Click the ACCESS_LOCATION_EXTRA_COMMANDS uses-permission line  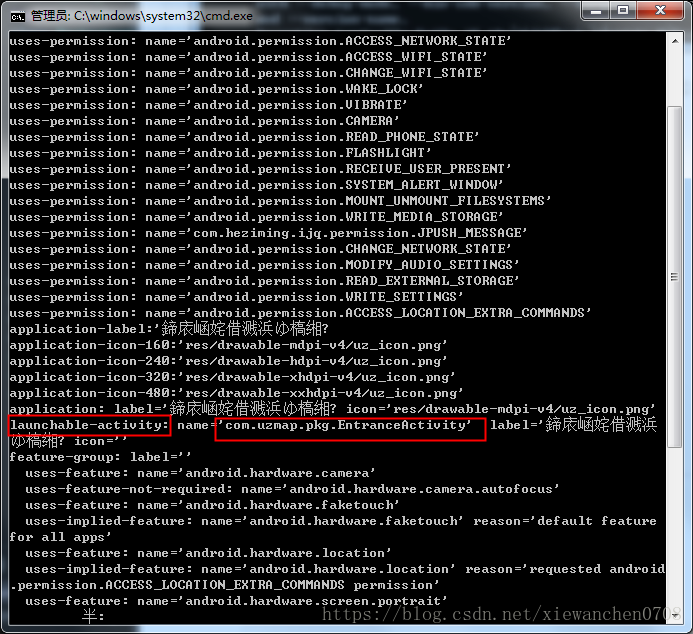301,313
